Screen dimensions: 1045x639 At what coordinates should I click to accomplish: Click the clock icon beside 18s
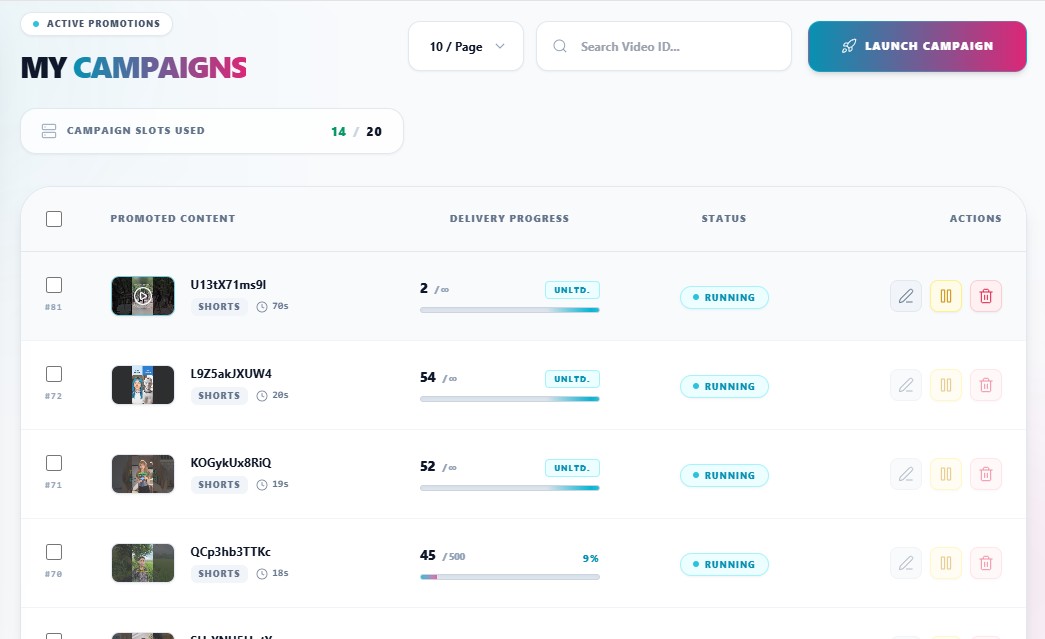click(262, 574)
